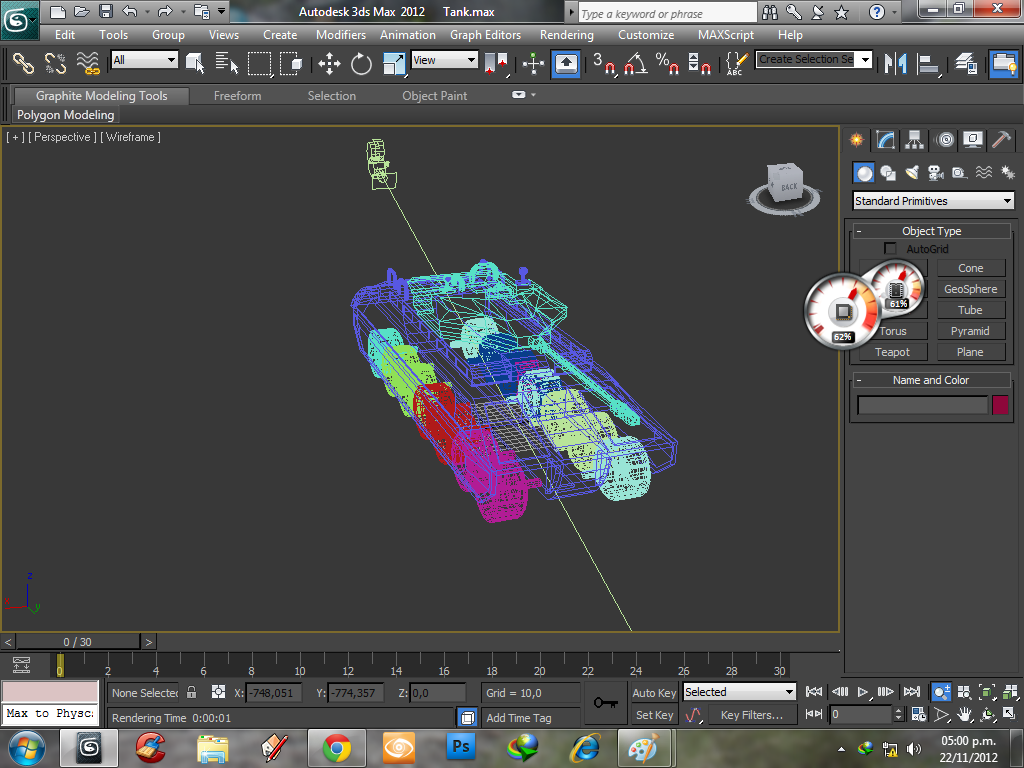Toggle Select and Manipulate button

click(x=534, y=63)
